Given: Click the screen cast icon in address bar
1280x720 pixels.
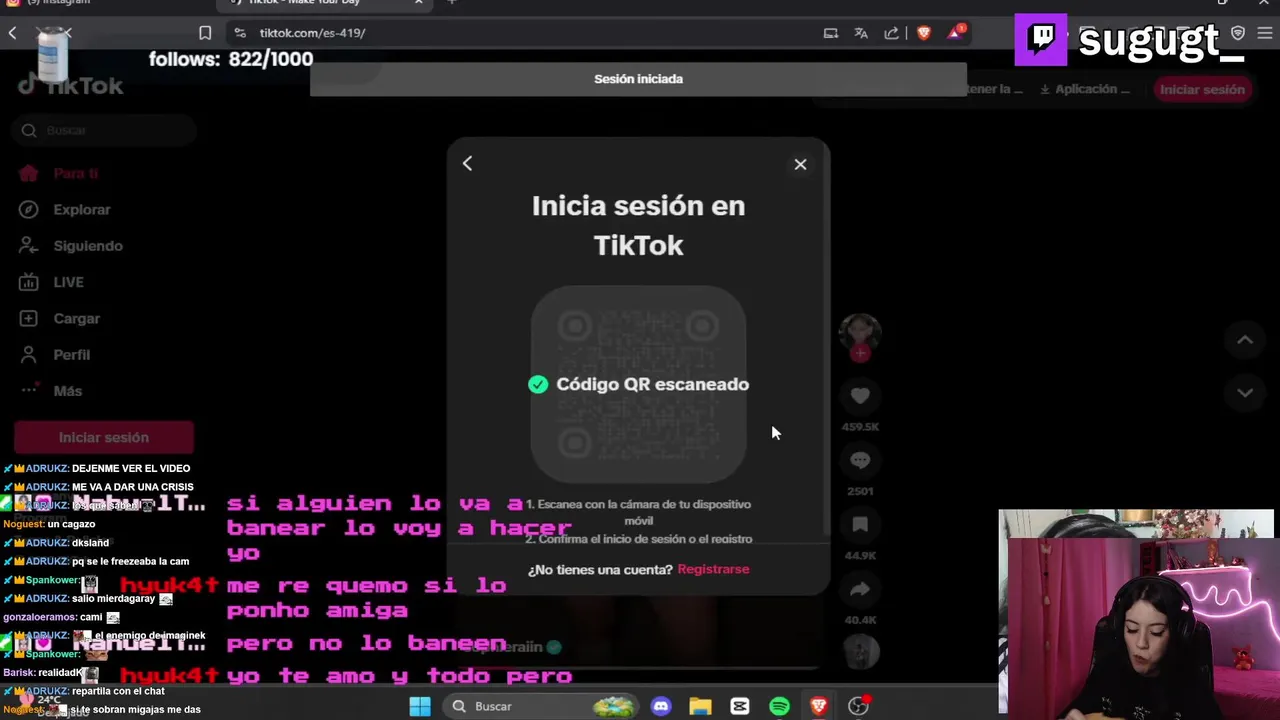Looking at the screenshot, I should coord(830,33).
